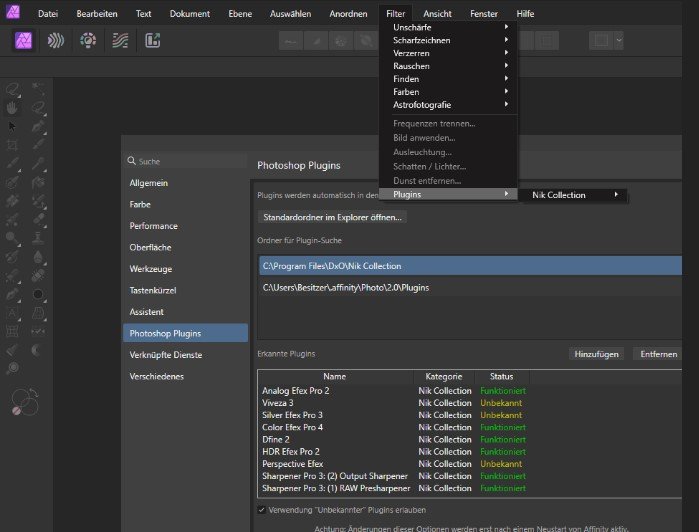Expand the Finden submenu
This screenshot has height=532, width=699.
448,79
